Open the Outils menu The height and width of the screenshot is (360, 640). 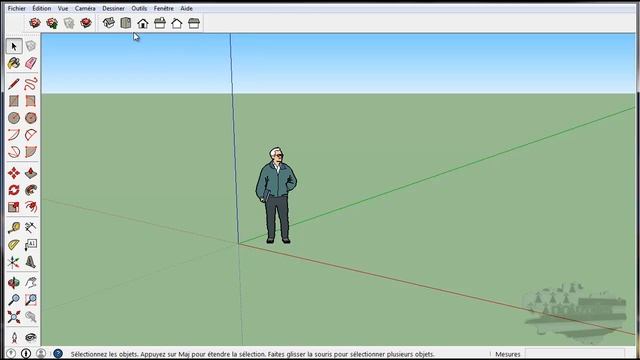tap(139, 8)
